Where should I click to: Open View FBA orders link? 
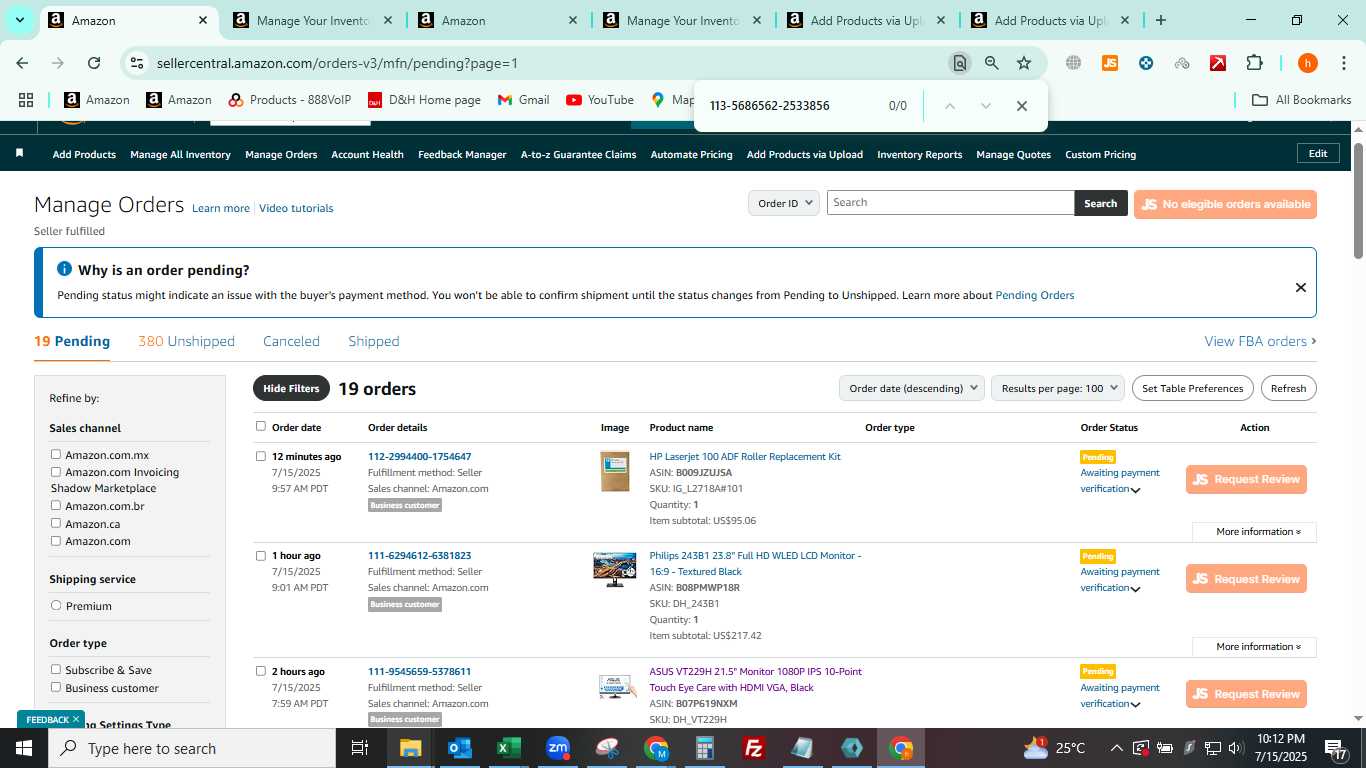1260,341
